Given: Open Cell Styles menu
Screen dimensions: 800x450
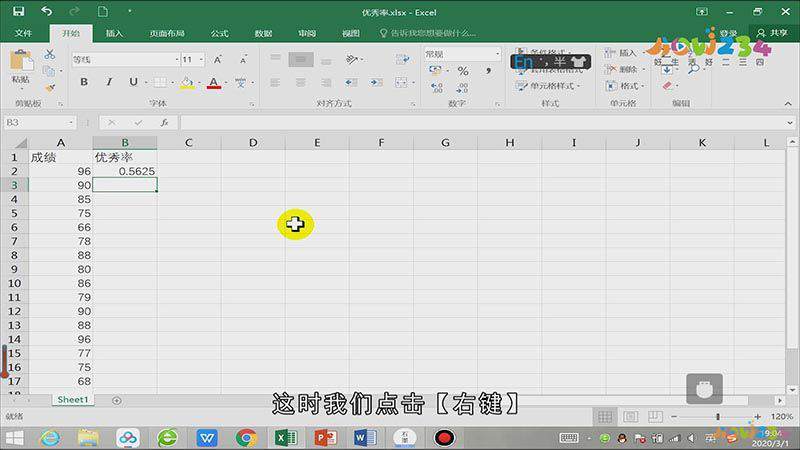Looking at the screenshot, I should pos(549,86).
